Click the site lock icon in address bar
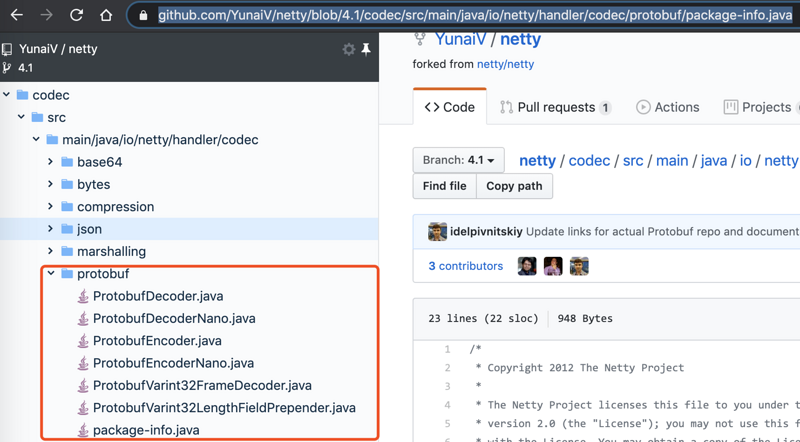The image size is (800, 442). (x=144, y=16)
